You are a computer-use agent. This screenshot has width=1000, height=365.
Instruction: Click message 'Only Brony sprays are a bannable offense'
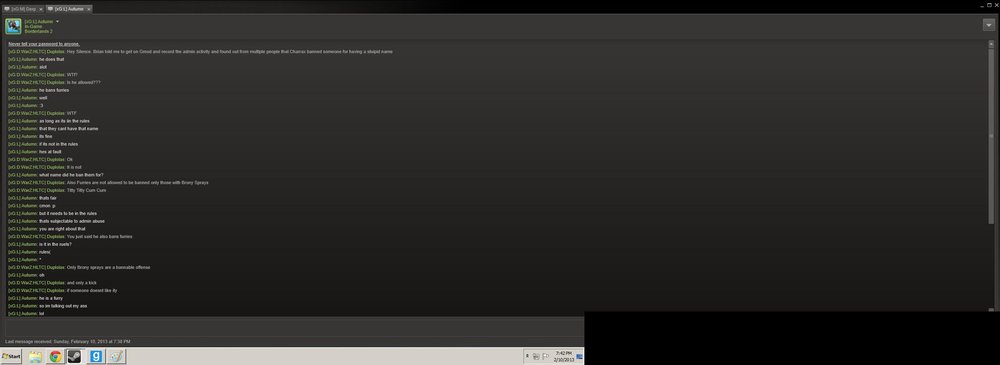tap(108, 267)
